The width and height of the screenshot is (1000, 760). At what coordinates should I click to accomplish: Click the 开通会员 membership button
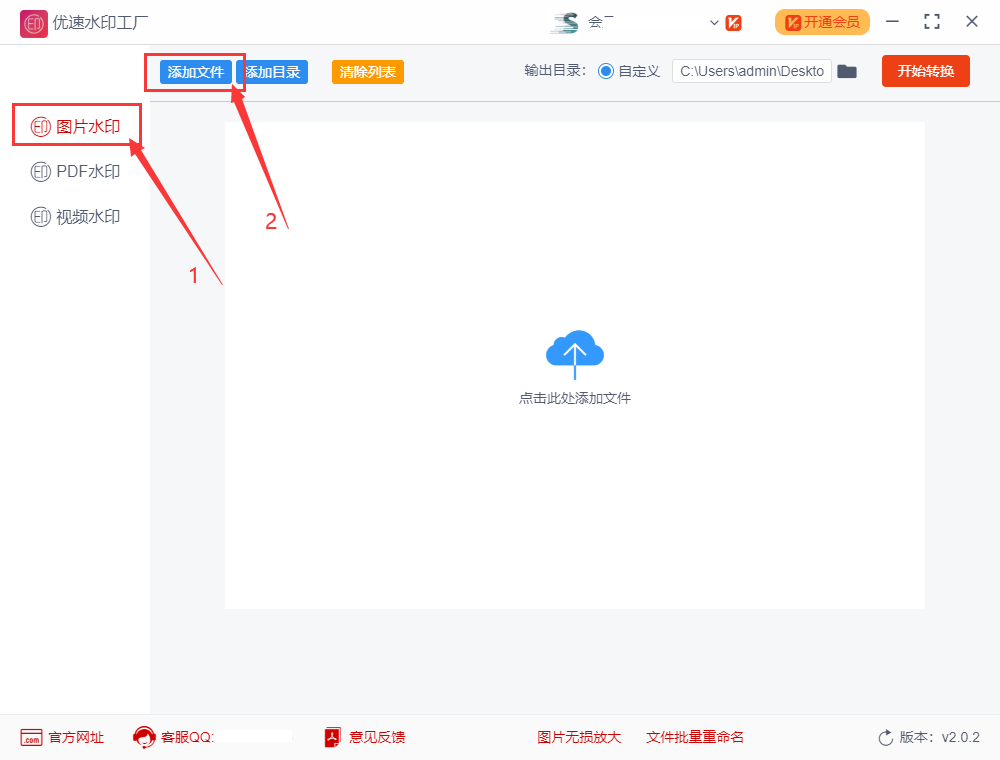click(x=822, y=21)
